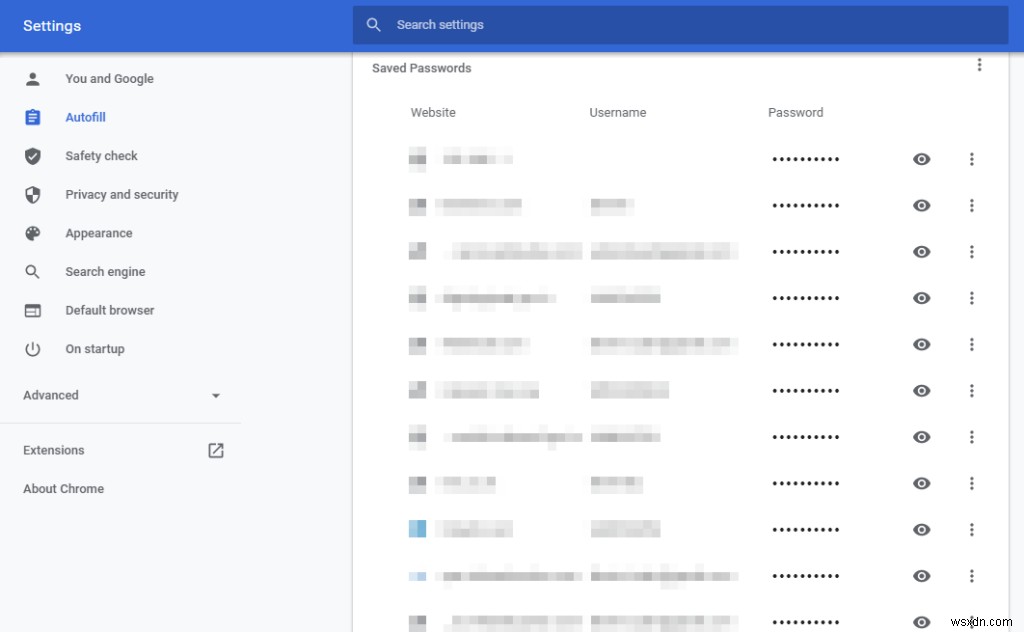Click the masked password dots in first row
The image size is (1024, 632).
tap(805, 159)
